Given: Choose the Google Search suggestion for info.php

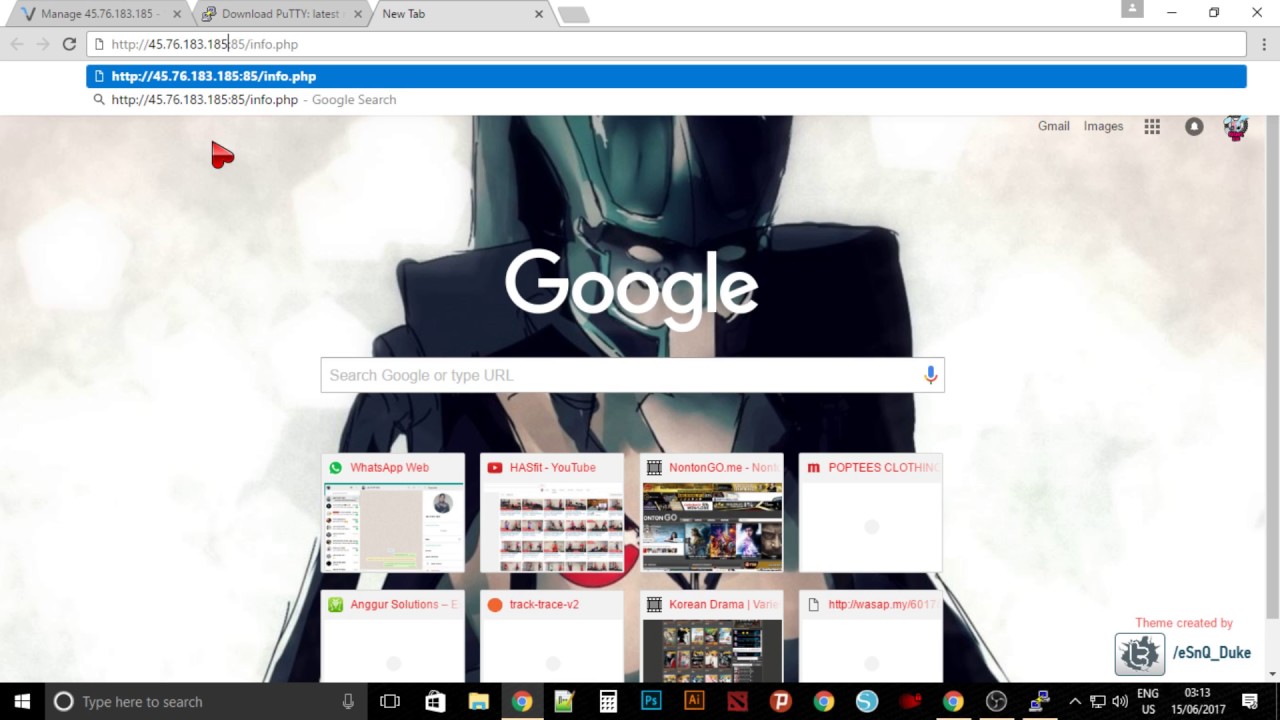Looking at the screenshot, I should 666,100.
